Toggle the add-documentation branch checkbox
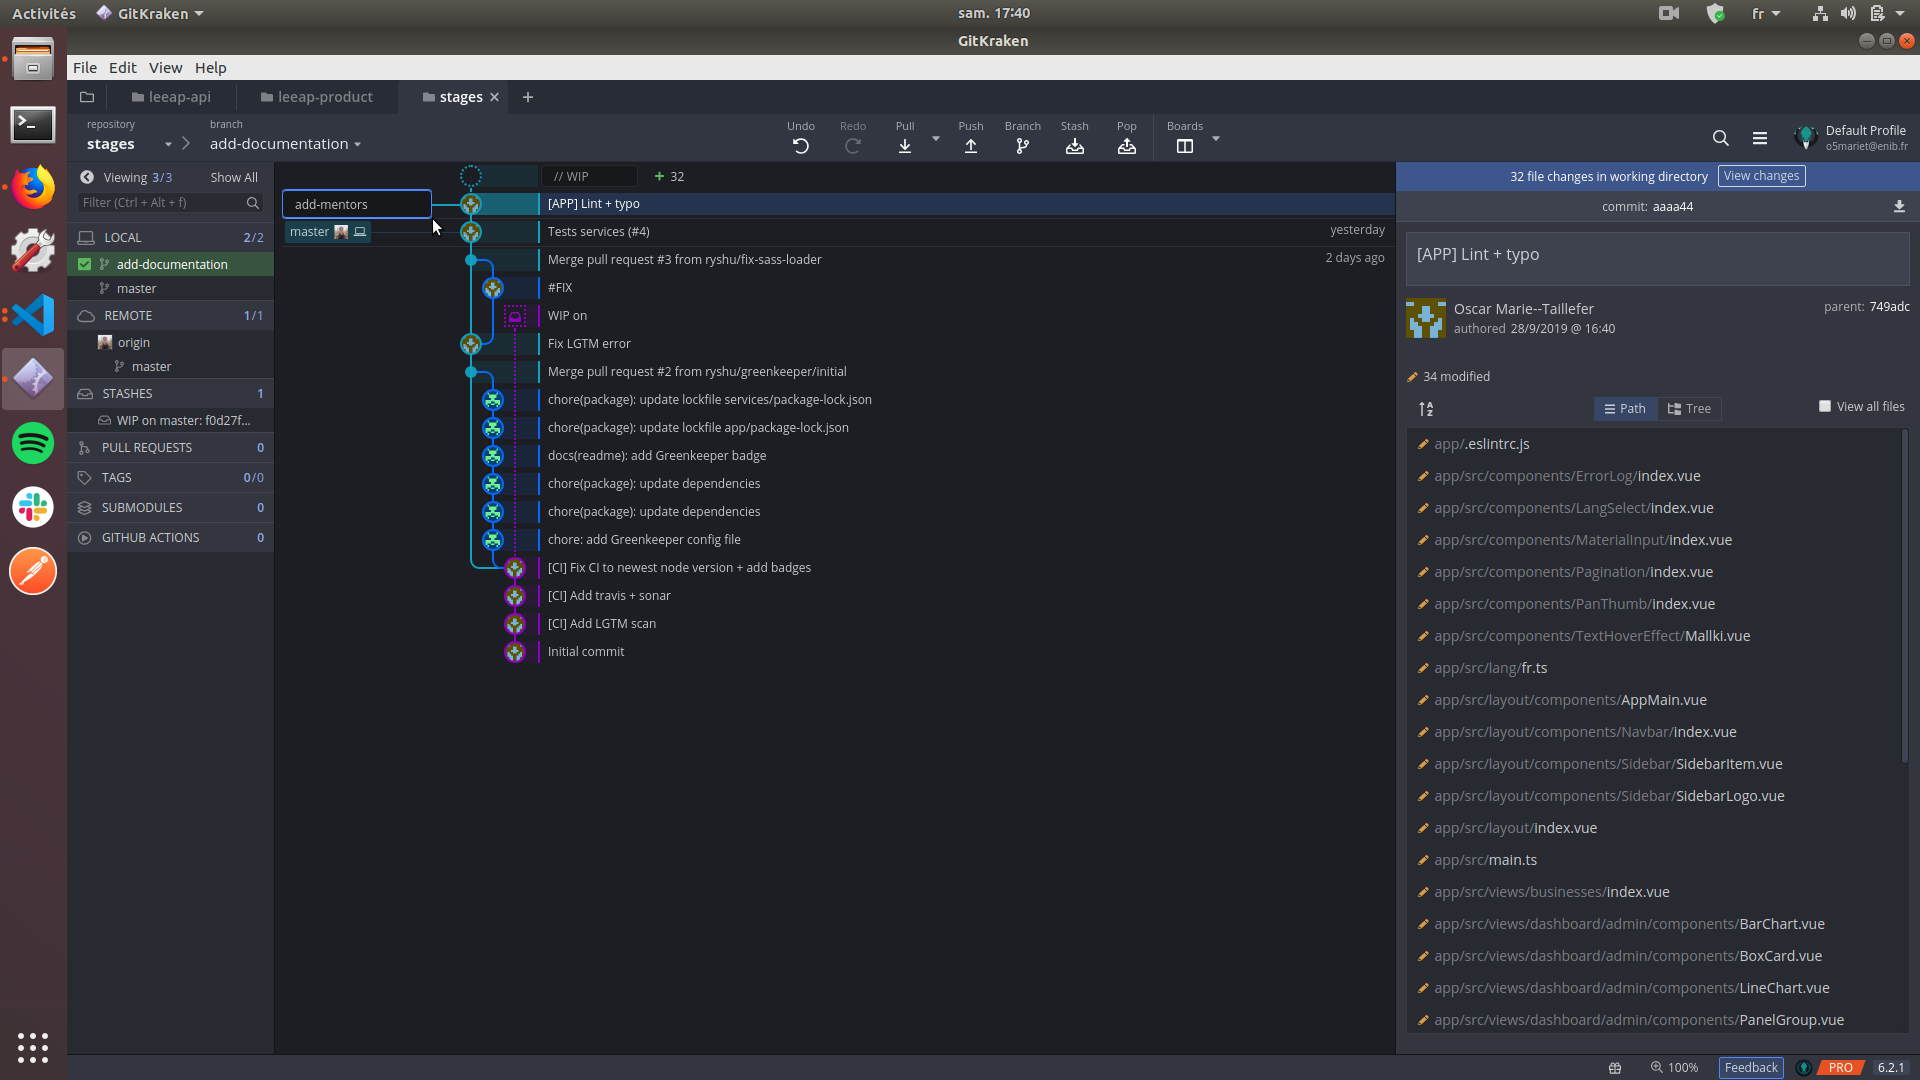This screenshot has width=1920, height=1080. coord(85,264)
